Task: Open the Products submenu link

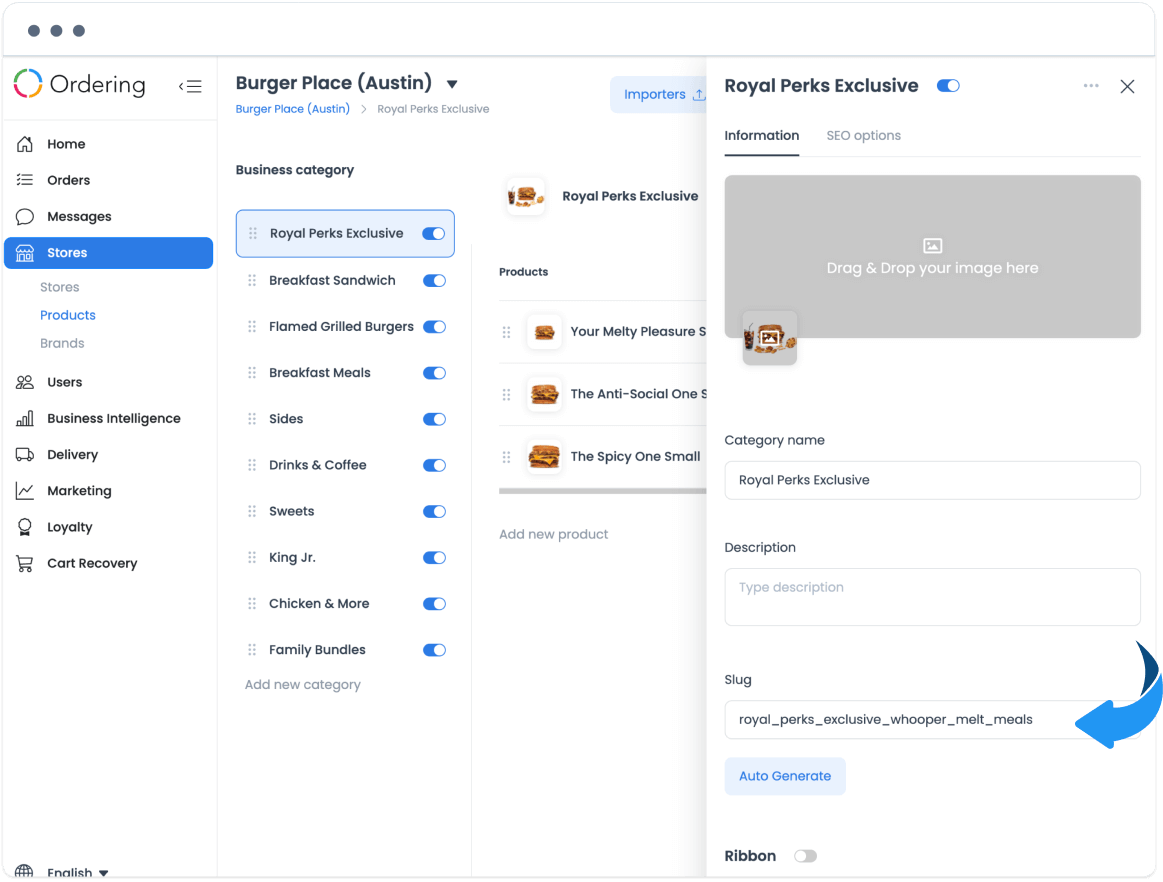Action: (x=67, y=315)
